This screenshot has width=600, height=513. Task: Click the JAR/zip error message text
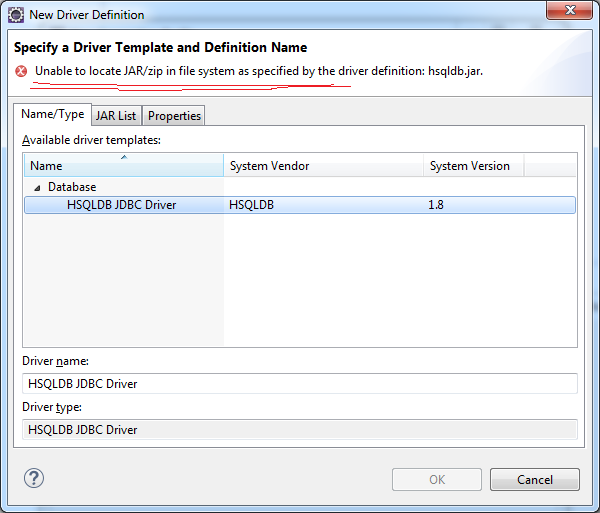click(x=259, y=71)
